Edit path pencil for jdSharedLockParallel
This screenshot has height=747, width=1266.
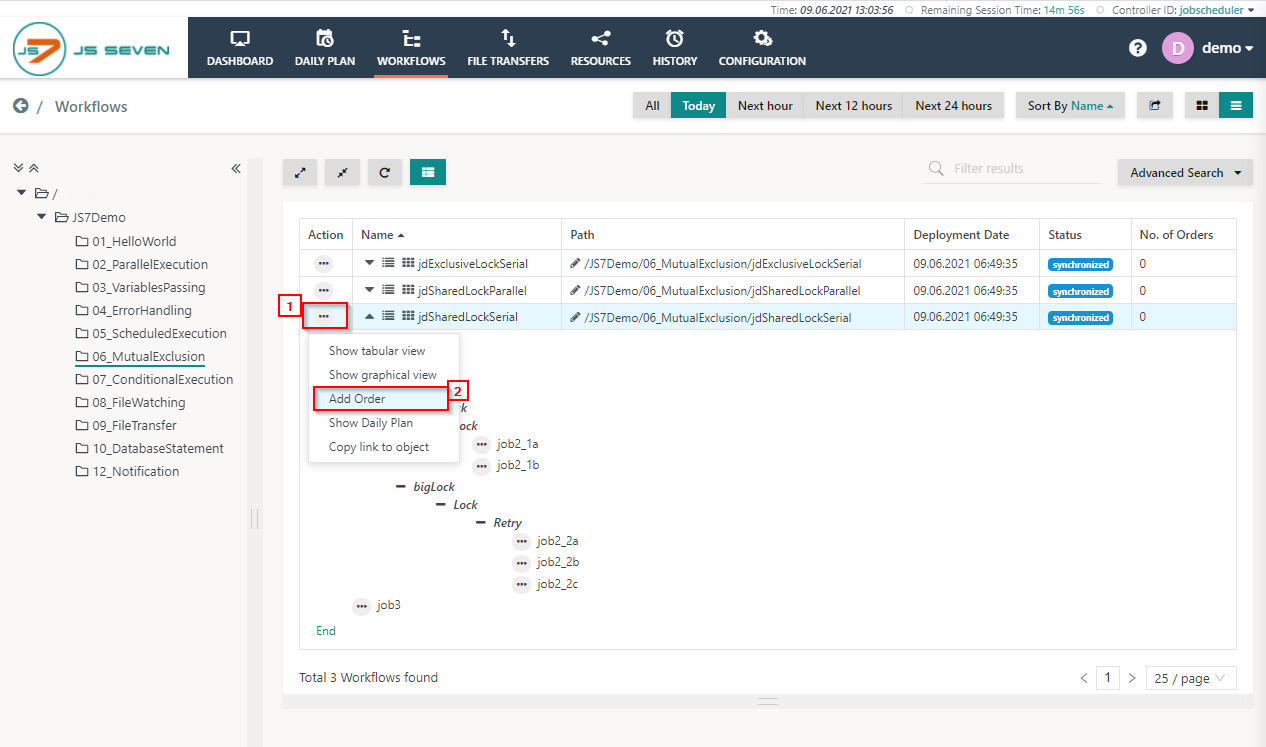point(575,291)
